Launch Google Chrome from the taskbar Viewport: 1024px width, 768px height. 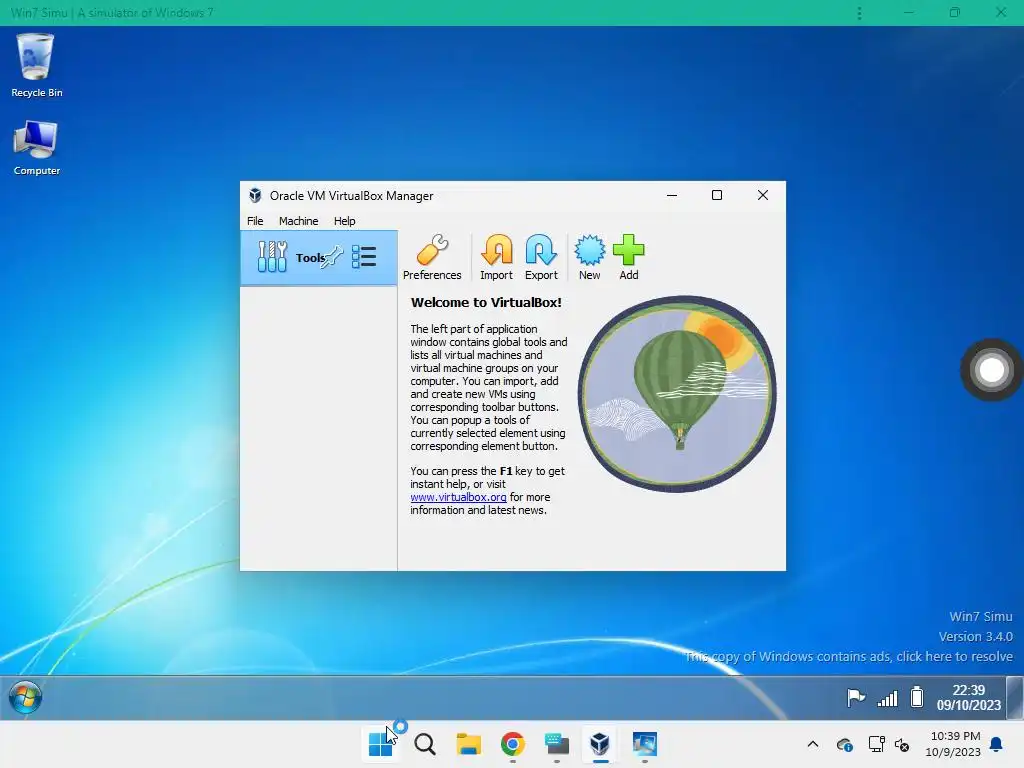[x=513, y=744]
